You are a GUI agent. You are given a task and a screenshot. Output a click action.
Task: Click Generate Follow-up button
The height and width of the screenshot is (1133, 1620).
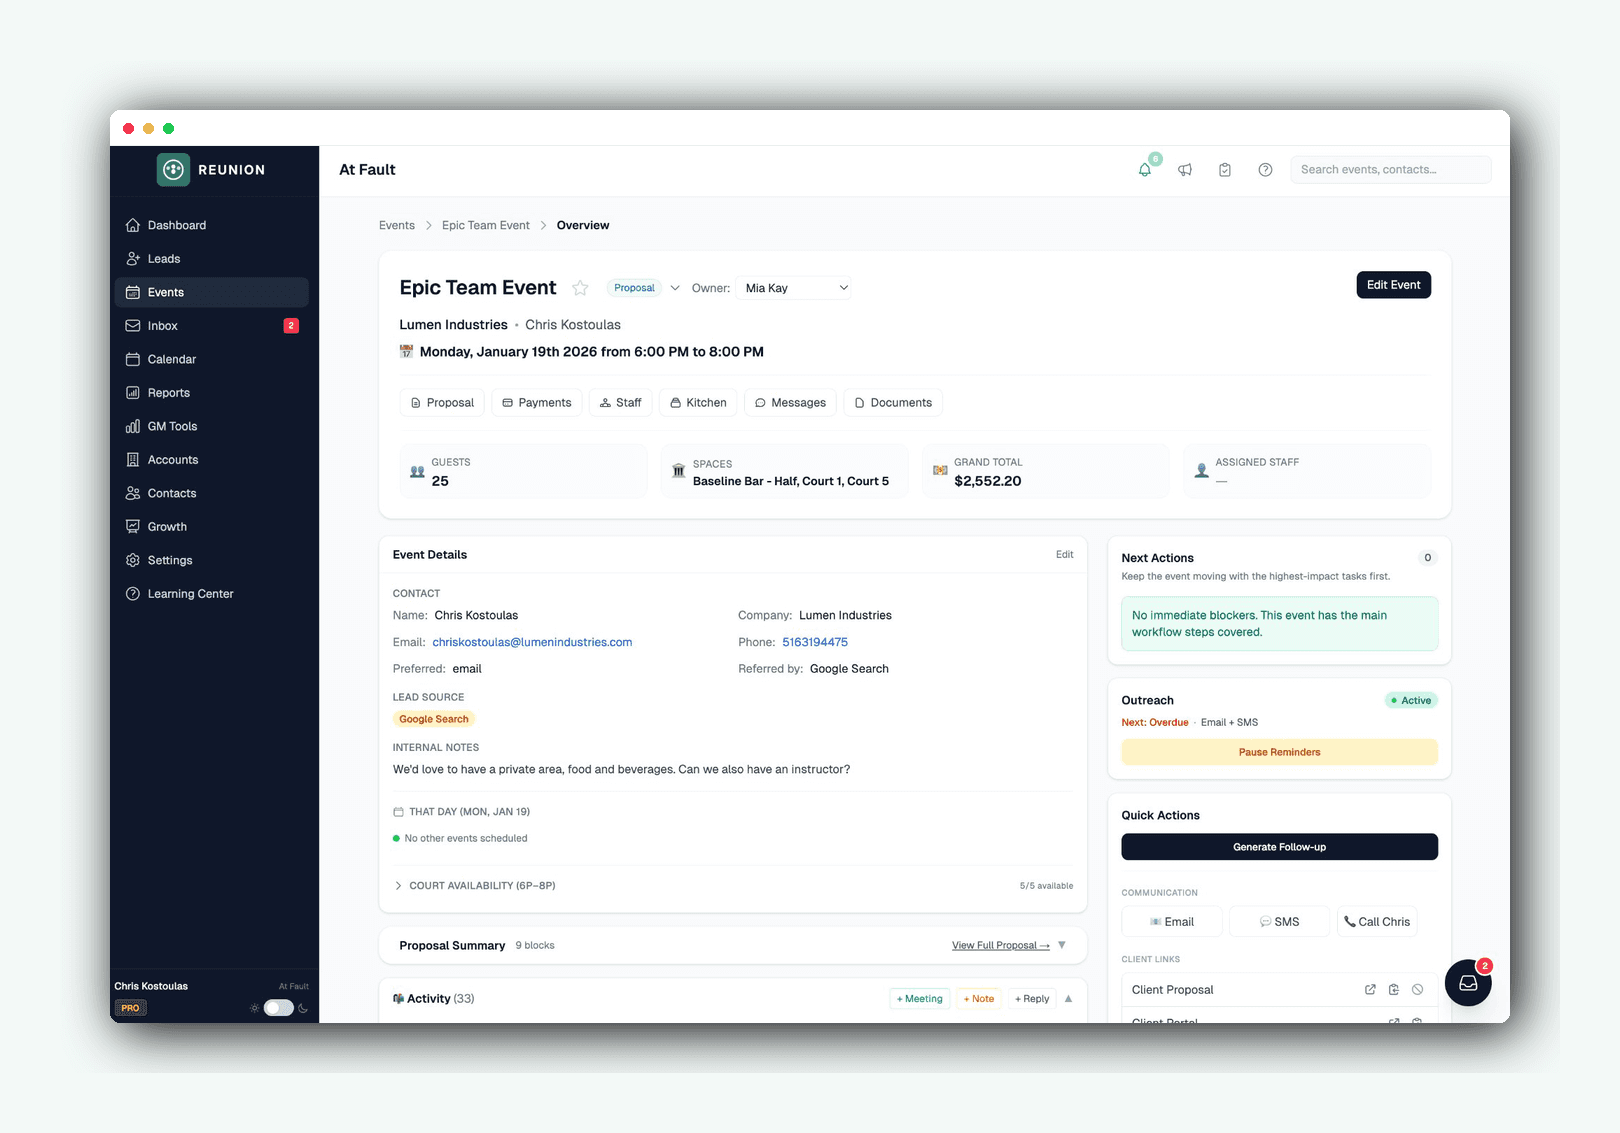(x=1280, y=847)
